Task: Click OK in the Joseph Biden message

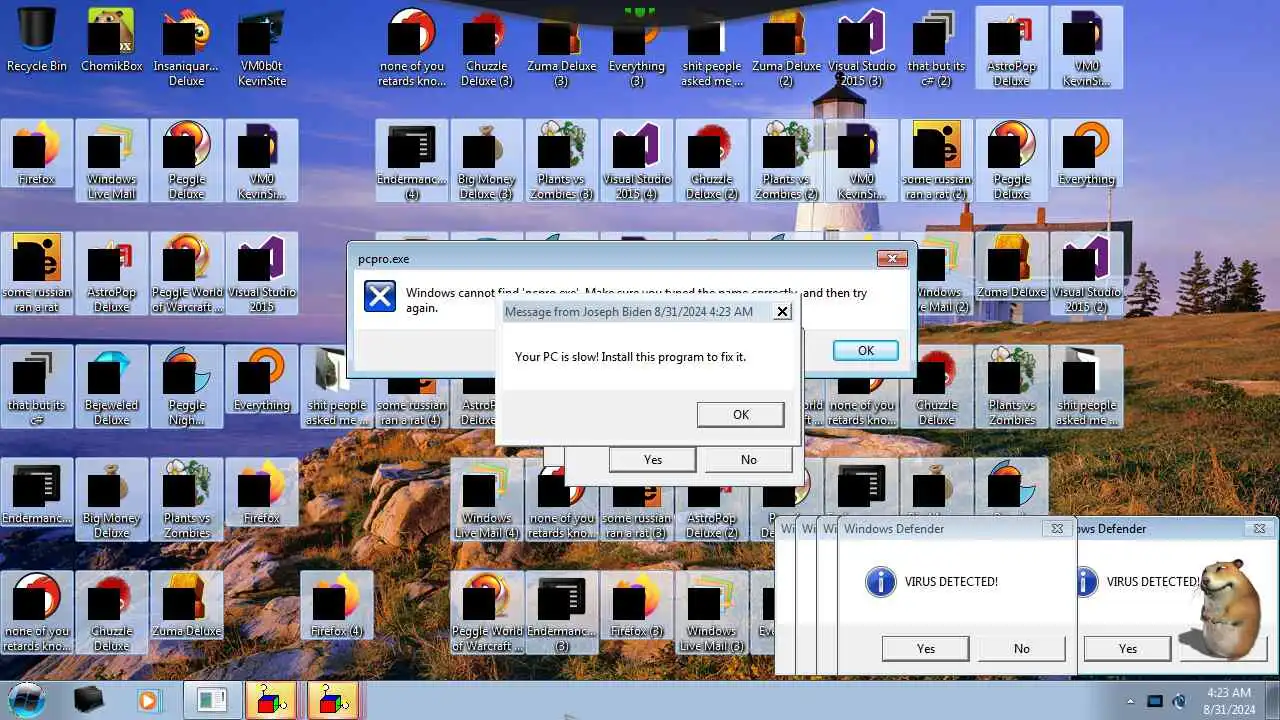Action: coord(740,414)
